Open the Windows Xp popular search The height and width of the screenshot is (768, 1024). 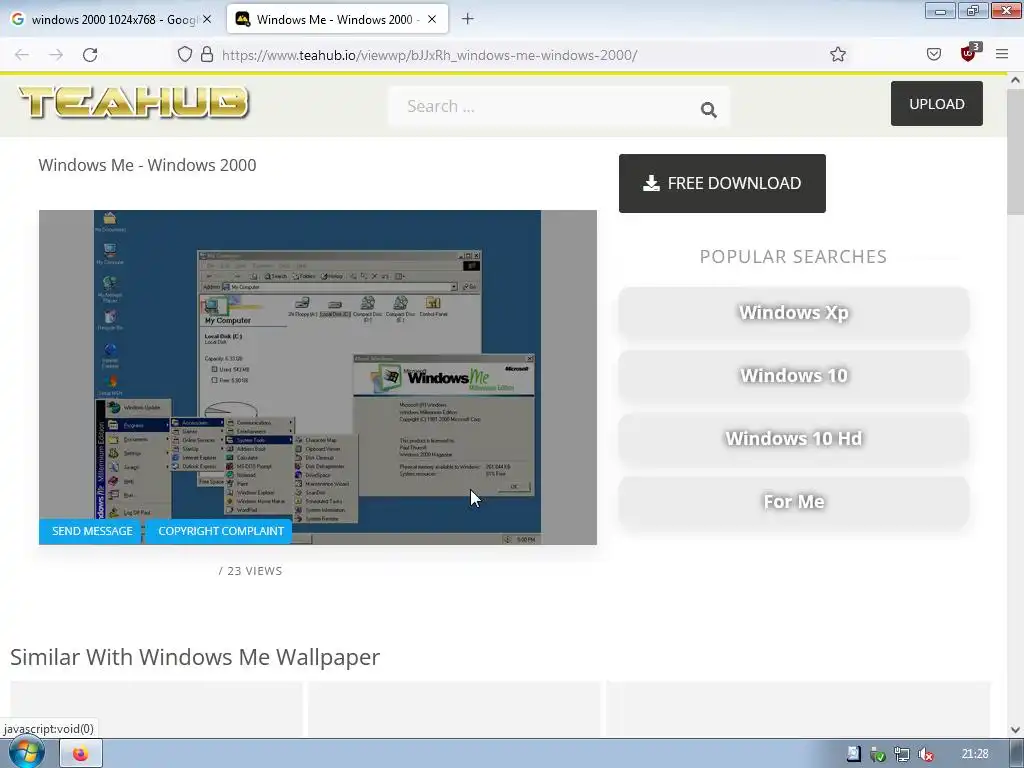tap(793, 313)
